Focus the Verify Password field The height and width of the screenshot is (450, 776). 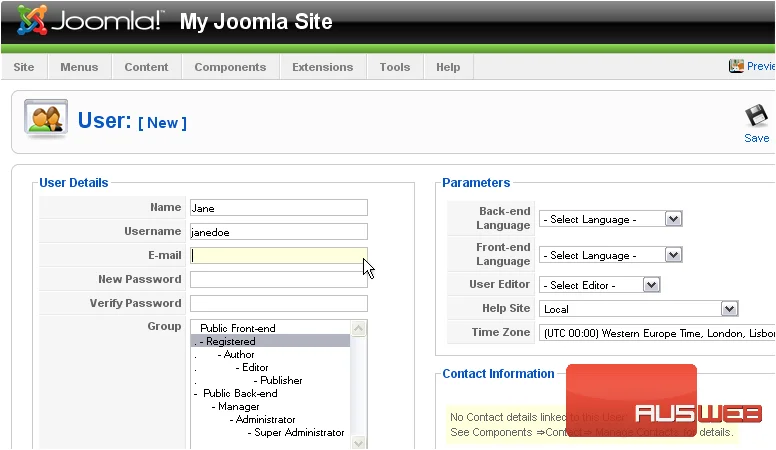pos(279,303)
